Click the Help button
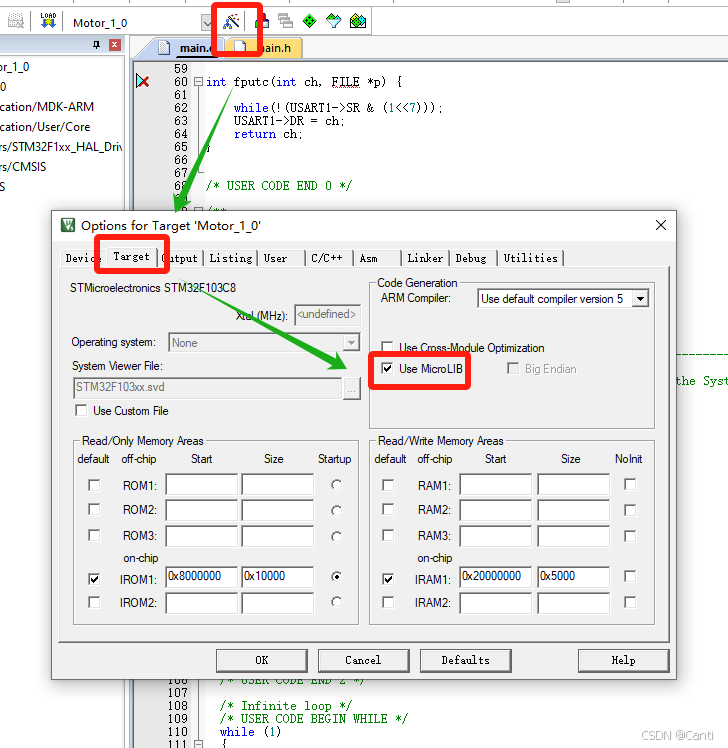This screenshot has width=728, height=748. [623, 660]
